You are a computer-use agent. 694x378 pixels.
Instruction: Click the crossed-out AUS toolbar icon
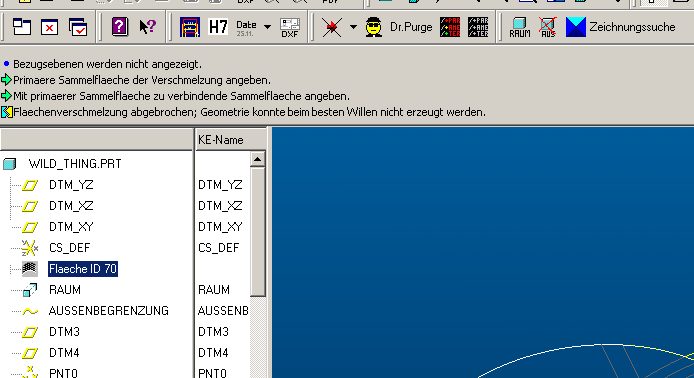(548, 27)
